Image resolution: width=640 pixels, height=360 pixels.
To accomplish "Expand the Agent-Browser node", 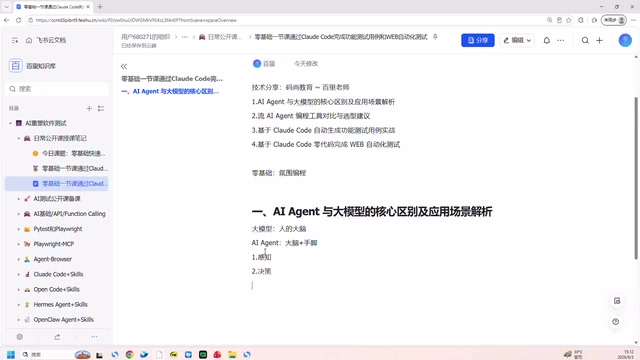I will [18, 259].
